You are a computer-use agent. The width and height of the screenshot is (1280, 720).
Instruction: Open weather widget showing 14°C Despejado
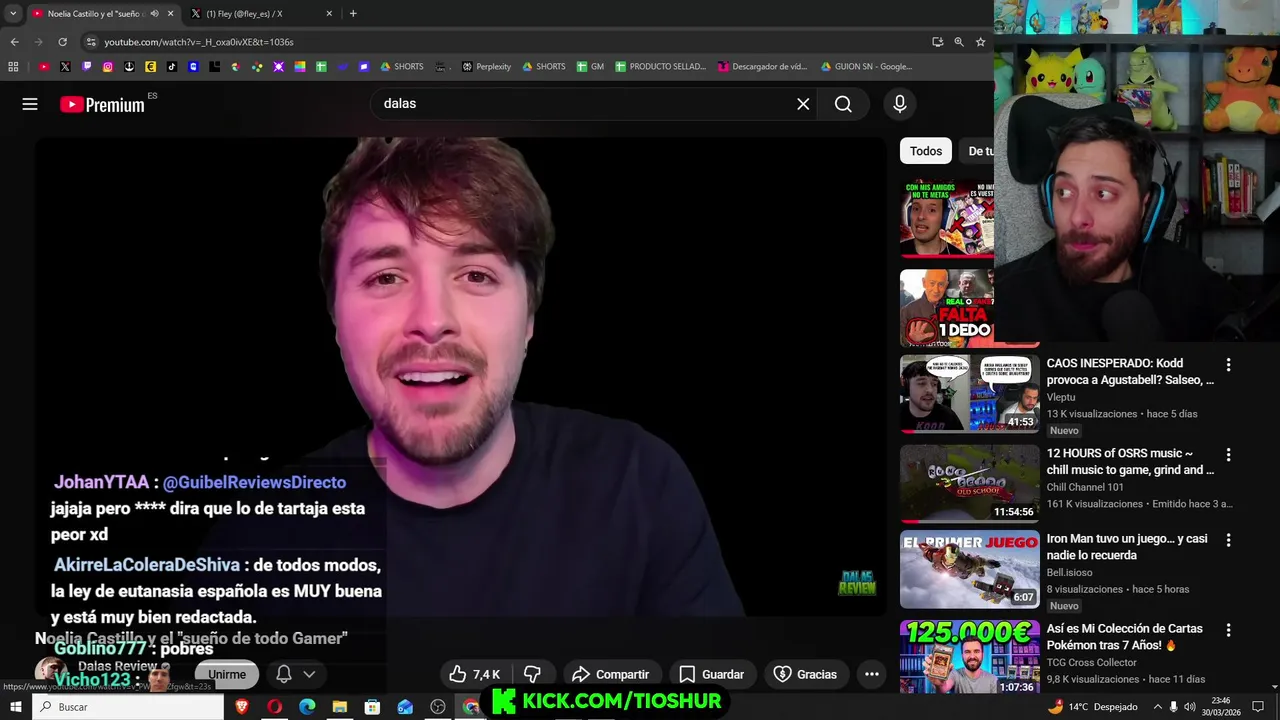pos(1093,707)
